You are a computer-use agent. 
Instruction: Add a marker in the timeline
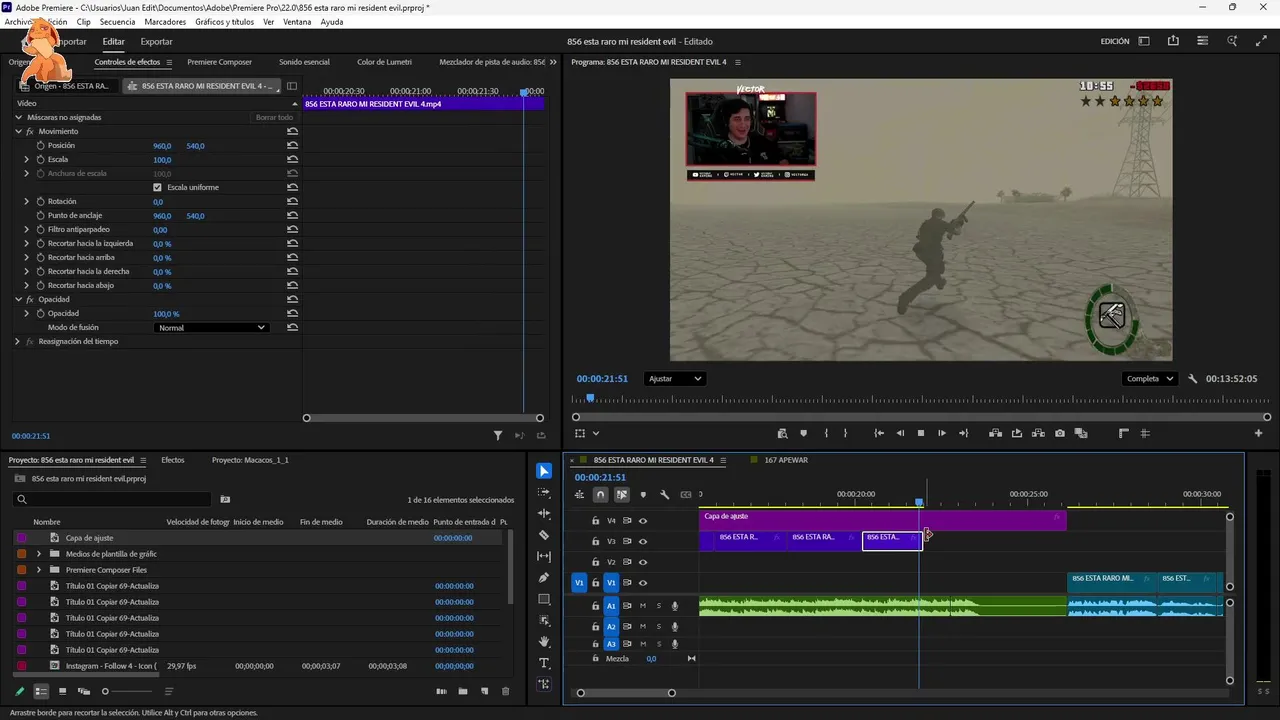tap(643, 494)
